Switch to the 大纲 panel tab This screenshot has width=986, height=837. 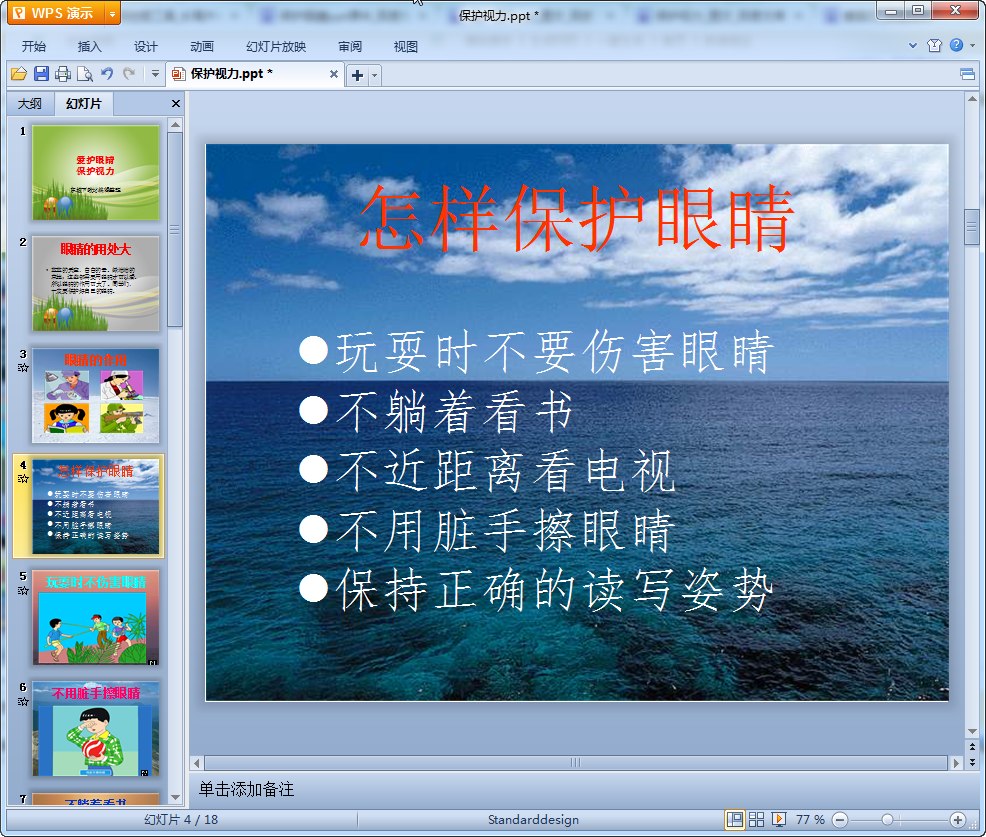30,104
